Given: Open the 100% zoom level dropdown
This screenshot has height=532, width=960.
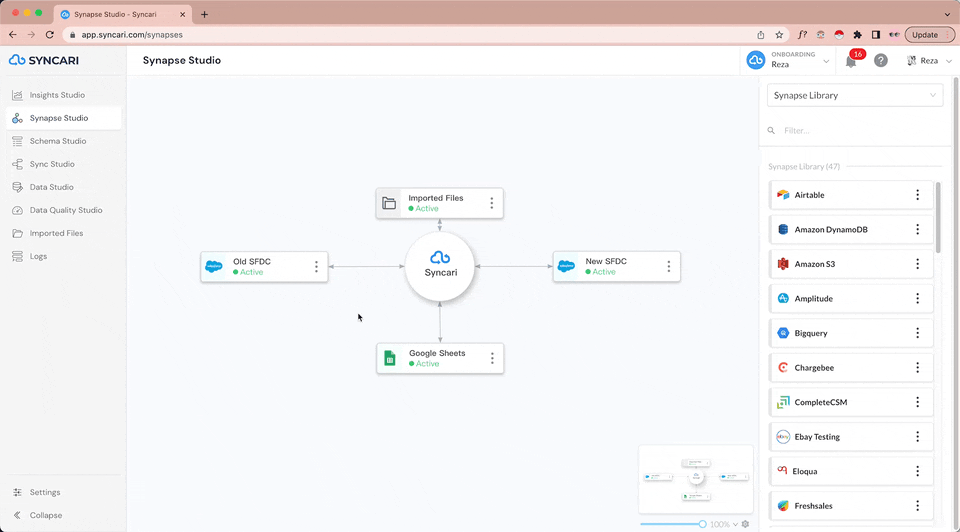Looking at the screenshot, I should pyautogui.click(x=724, y=525).
